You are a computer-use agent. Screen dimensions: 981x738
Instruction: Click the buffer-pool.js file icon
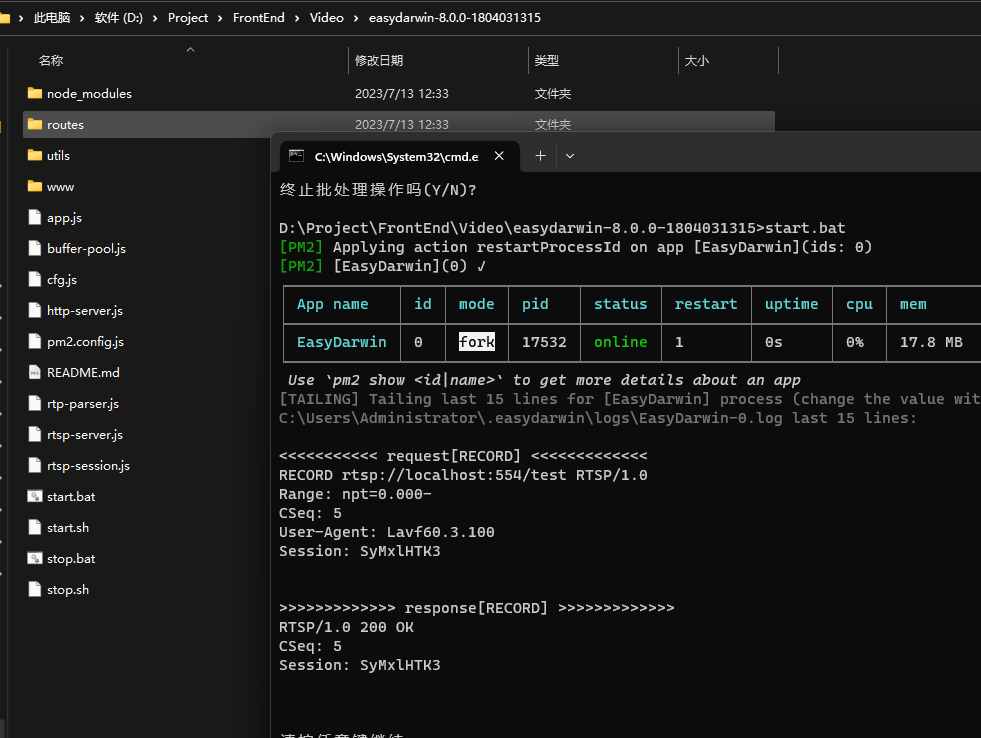(35, 248)
